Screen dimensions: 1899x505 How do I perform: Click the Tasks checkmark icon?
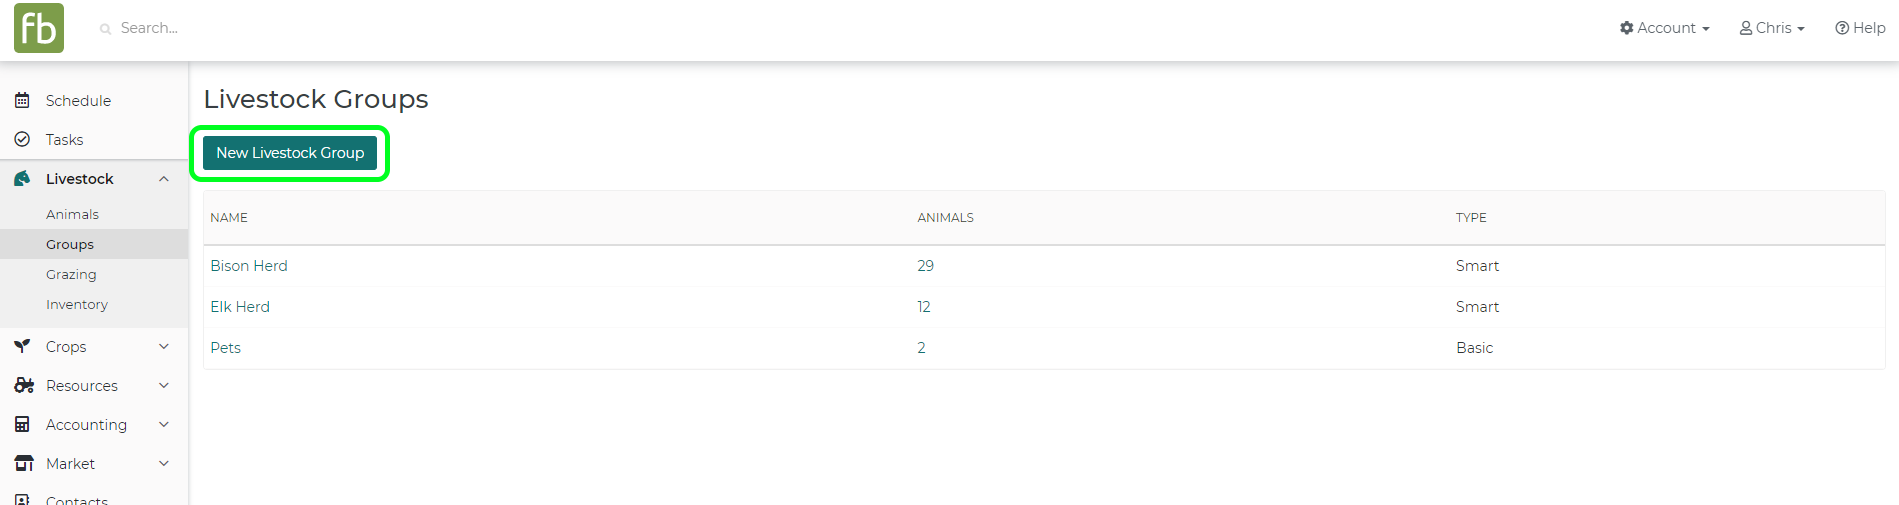click(x=22, y=140)
